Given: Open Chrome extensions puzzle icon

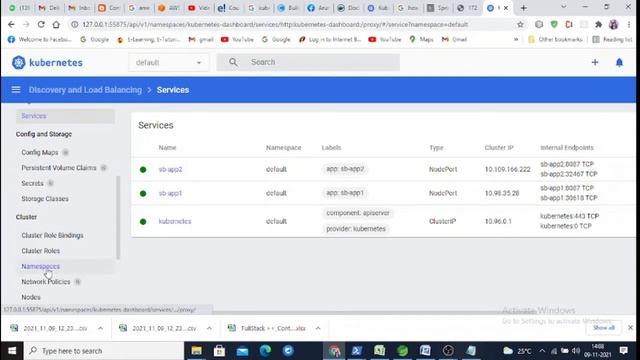Looking at the screenshot, I should pos(598,24).
